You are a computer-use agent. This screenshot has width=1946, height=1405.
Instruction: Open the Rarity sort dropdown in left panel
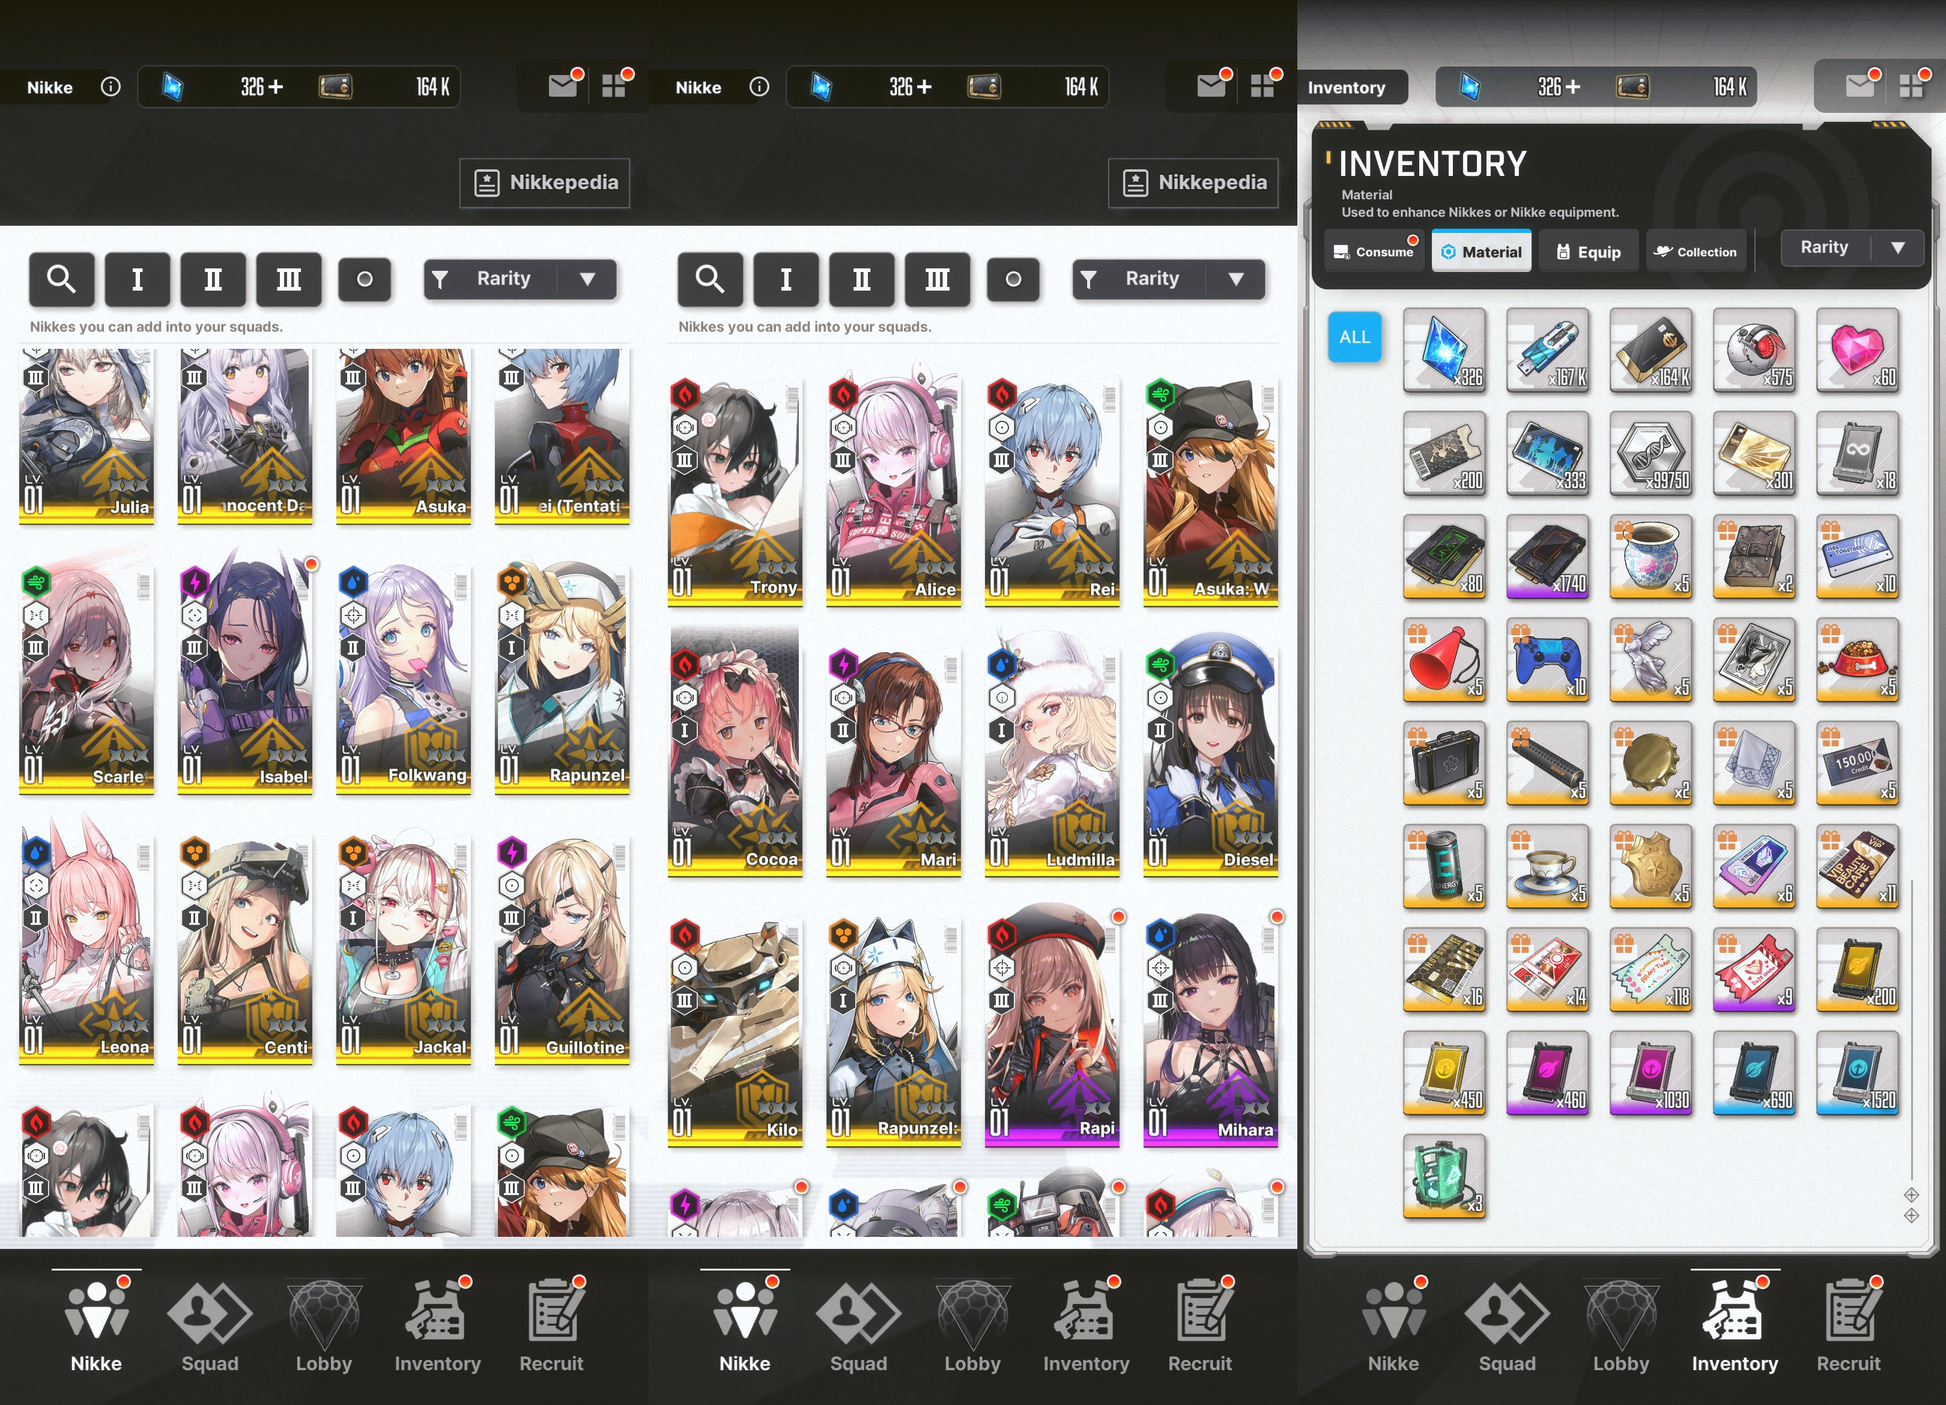click(520, 279)
